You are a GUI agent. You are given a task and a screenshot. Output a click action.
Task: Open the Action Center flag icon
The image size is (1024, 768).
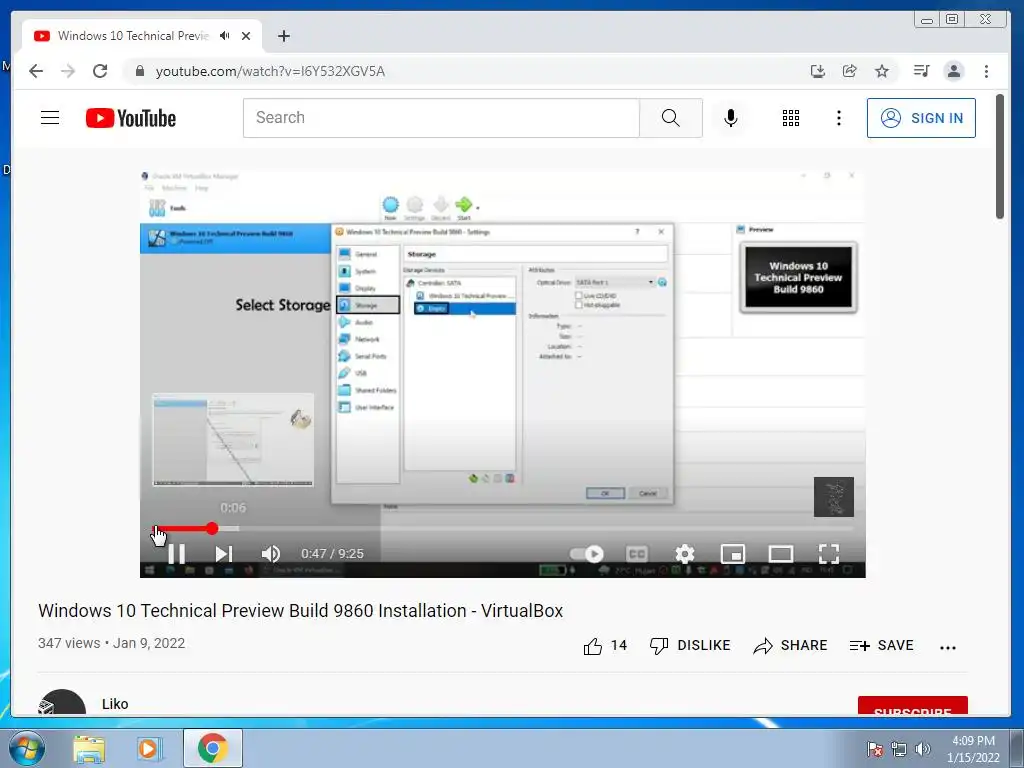[875, 749]
